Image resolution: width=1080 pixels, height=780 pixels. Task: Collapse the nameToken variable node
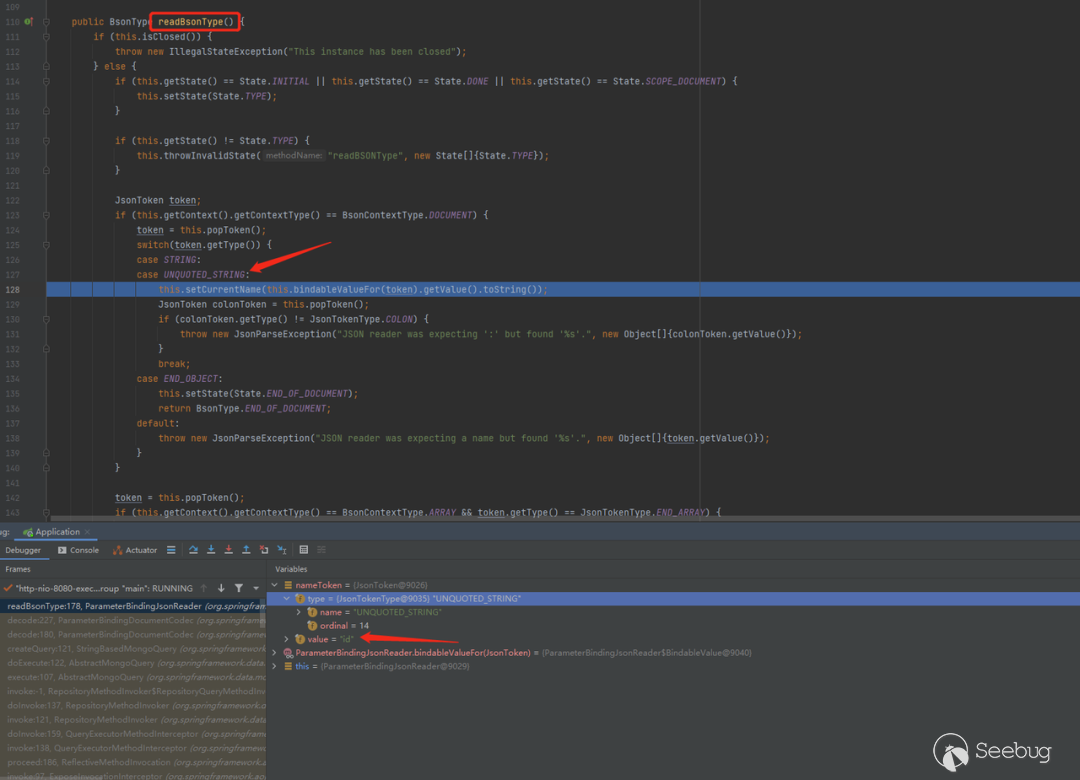click(275, 585)
